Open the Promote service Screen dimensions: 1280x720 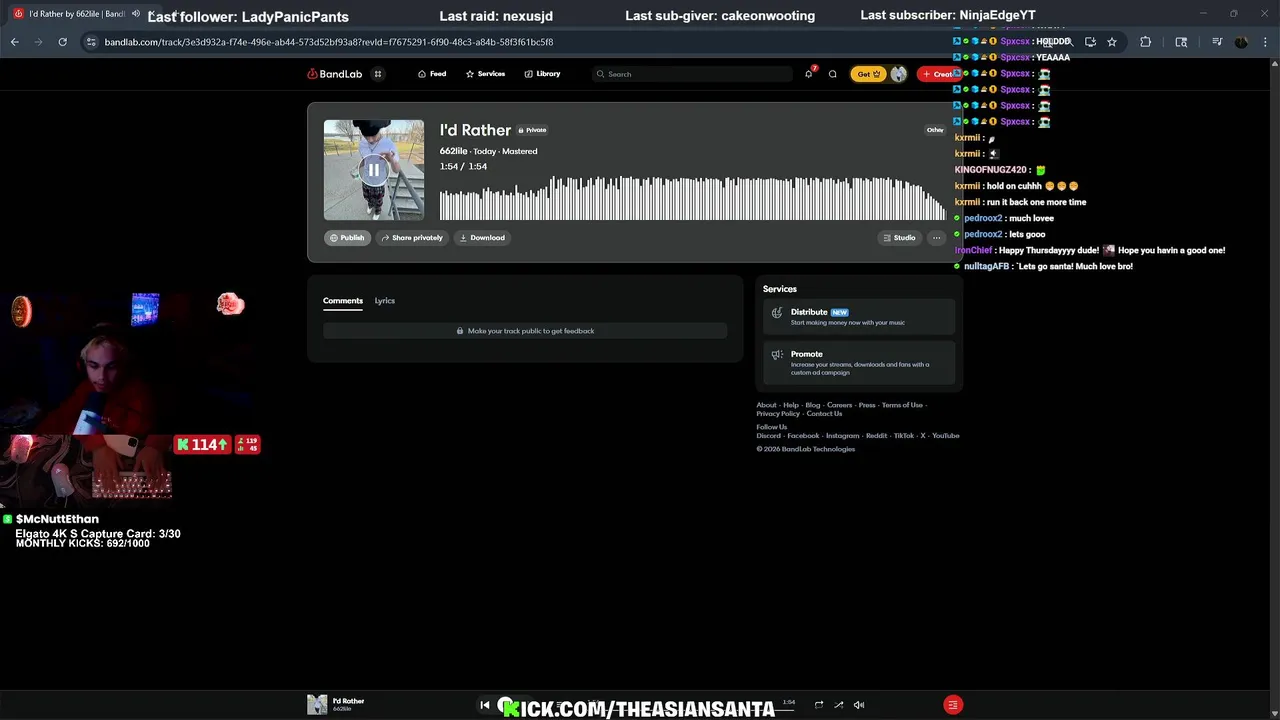859,363
